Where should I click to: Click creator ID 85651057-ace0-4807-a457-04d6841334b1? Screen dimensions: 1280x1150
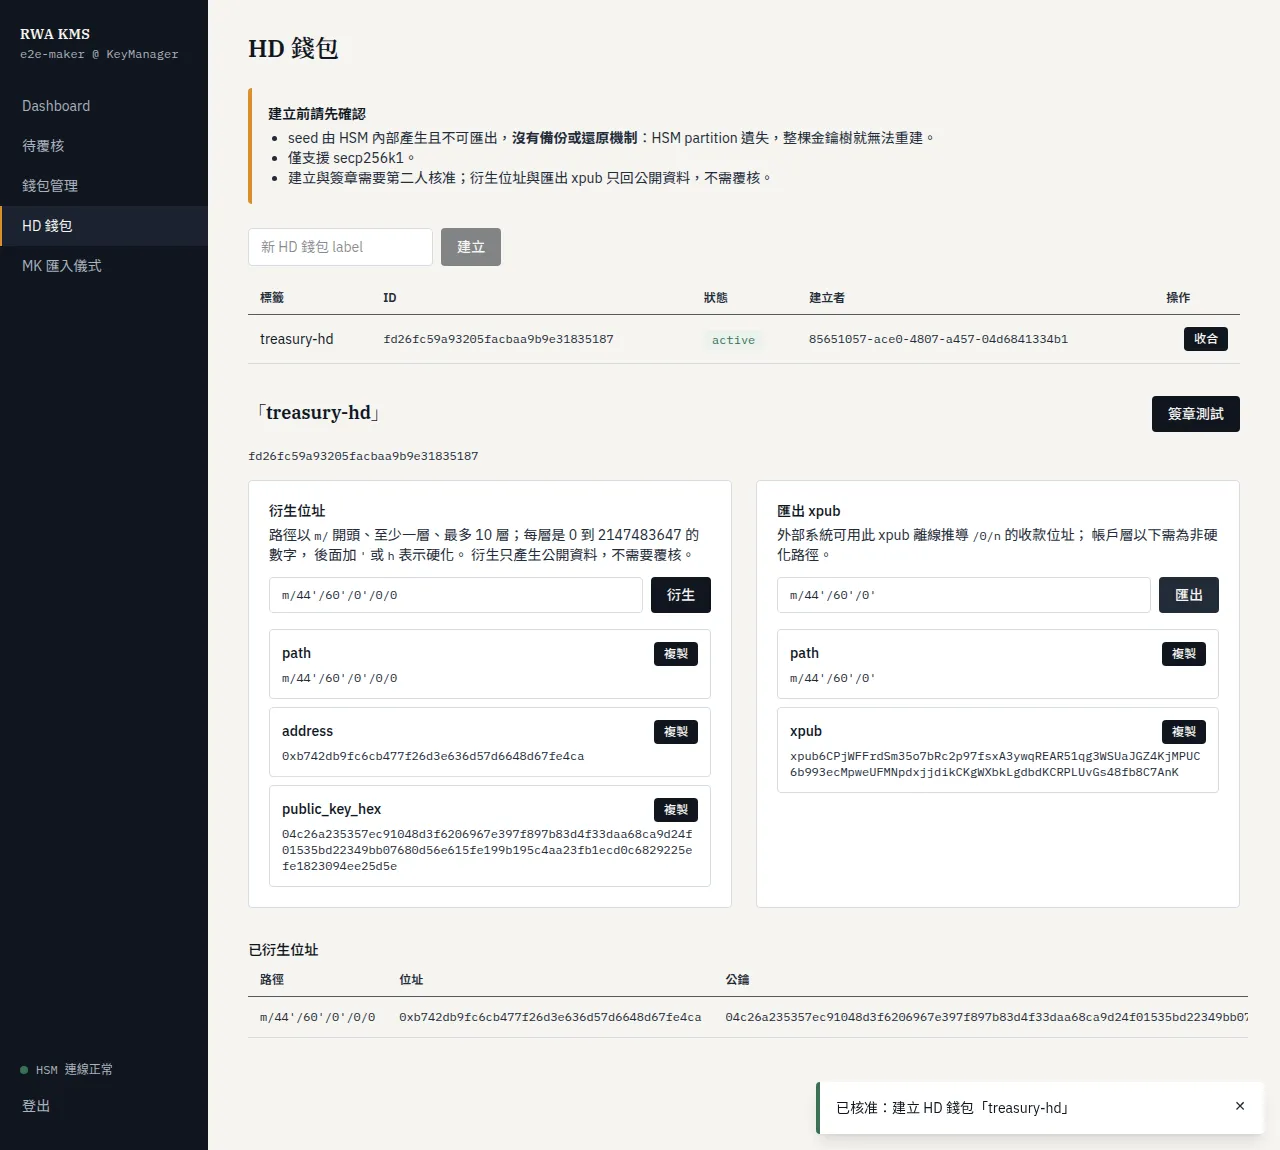pos(938,339)
